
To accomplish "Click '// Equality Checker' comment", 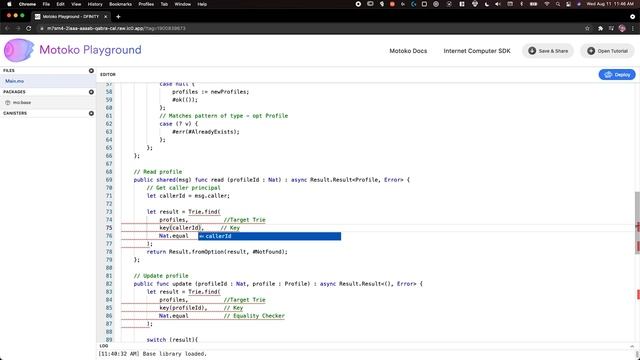I will click(254, 316).
